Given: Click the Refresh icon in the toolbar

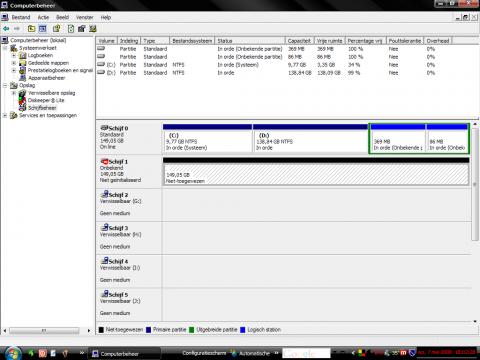Looking at the screenshot, I should click(x=71, y=29).
